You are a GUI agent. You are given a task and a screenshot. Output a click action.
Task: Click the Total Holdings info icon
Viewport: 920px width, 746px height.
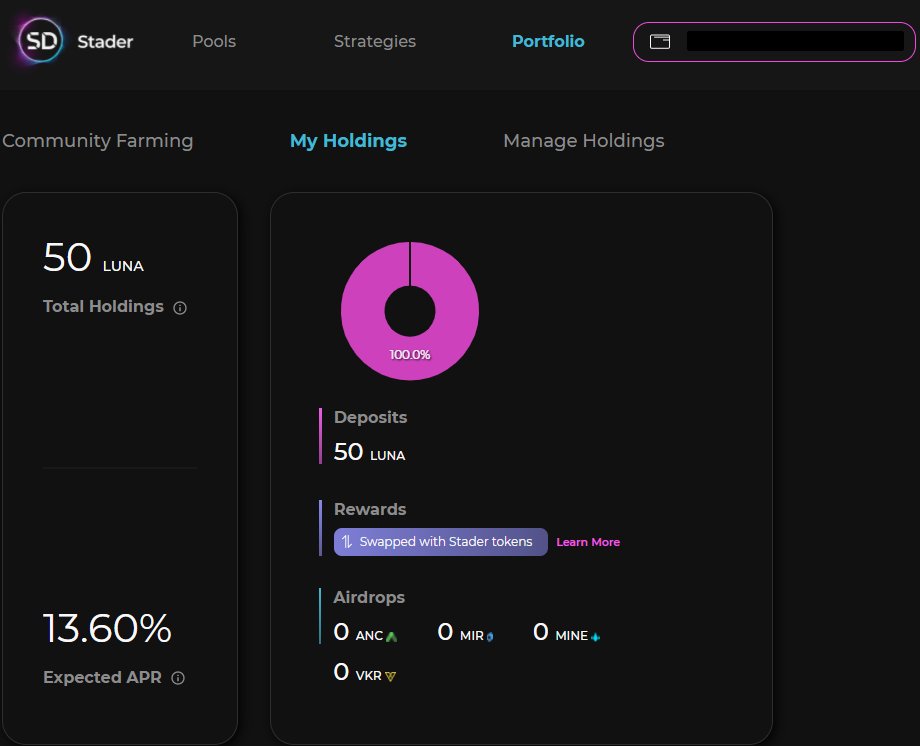pyautogui.click(x=180, y=308)
